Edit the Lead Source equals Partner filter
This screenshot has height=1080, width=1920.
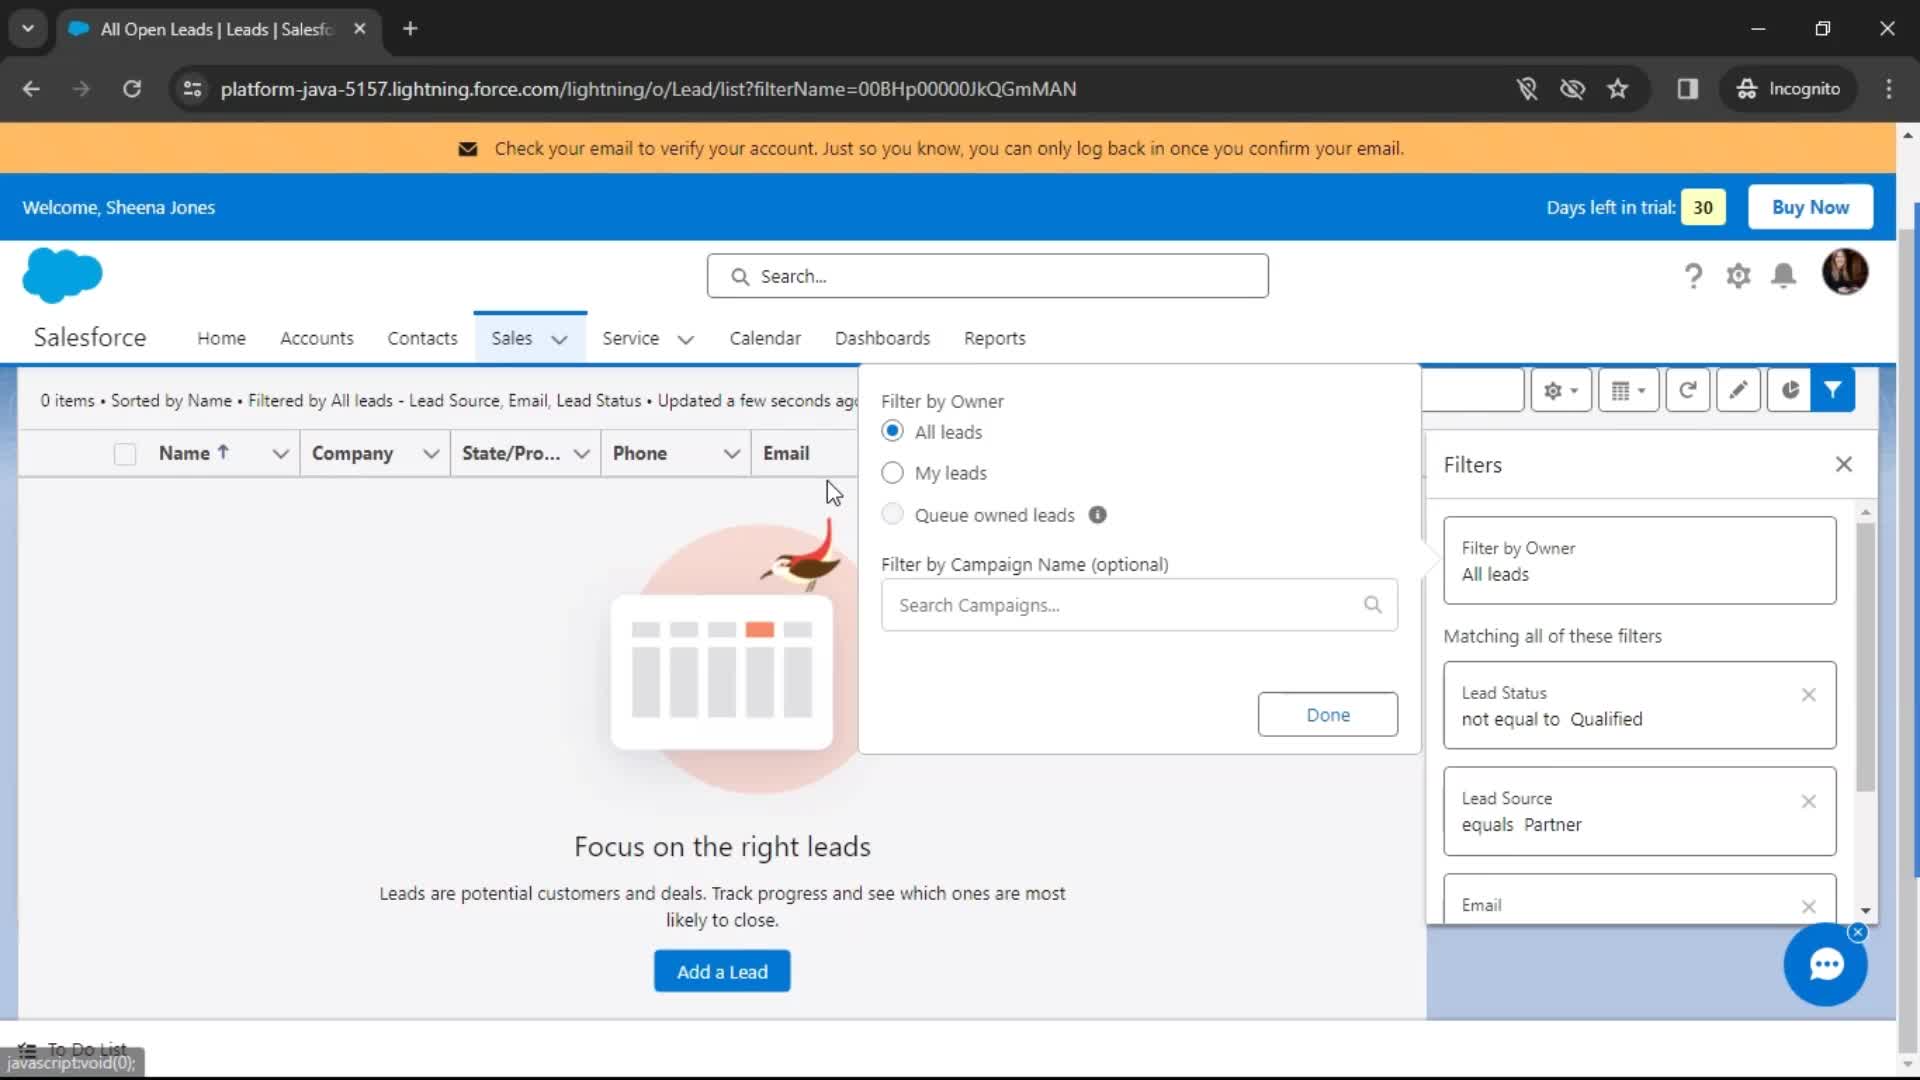coord(1639,811)
